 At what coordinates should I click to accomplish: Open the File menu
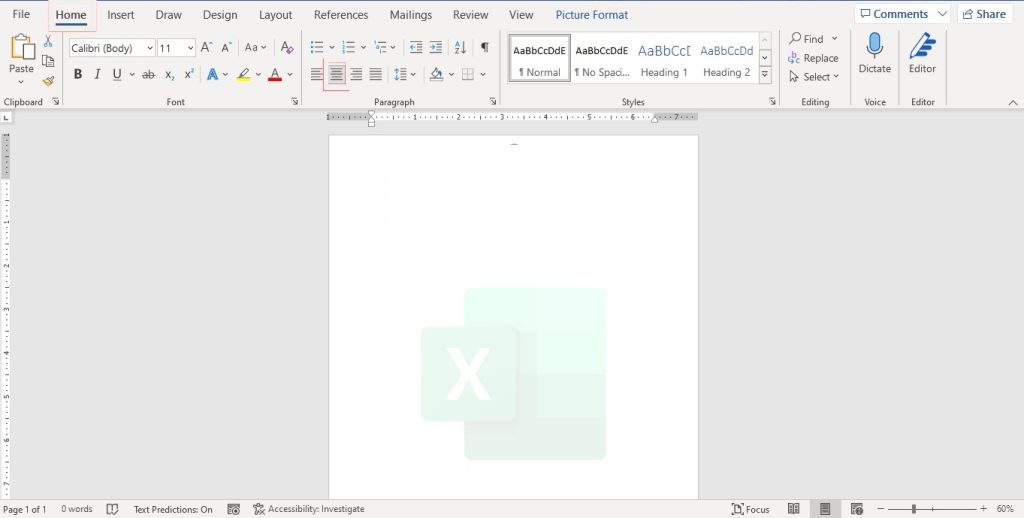[x=21, y=14]
